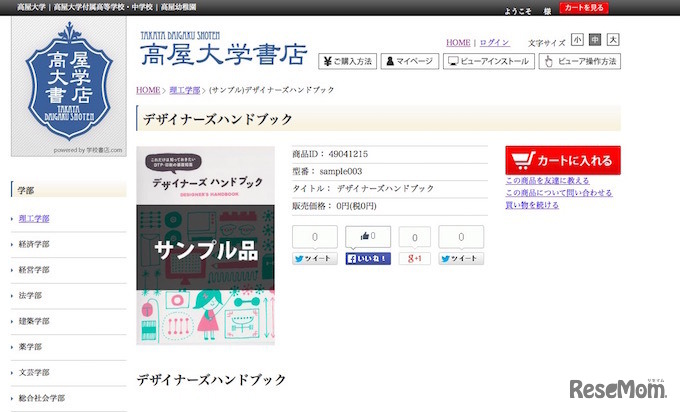The width and height of the screenshot is (680, 412).
Task: Select 経営学部 in the sidebar
Action: point(34,270)
